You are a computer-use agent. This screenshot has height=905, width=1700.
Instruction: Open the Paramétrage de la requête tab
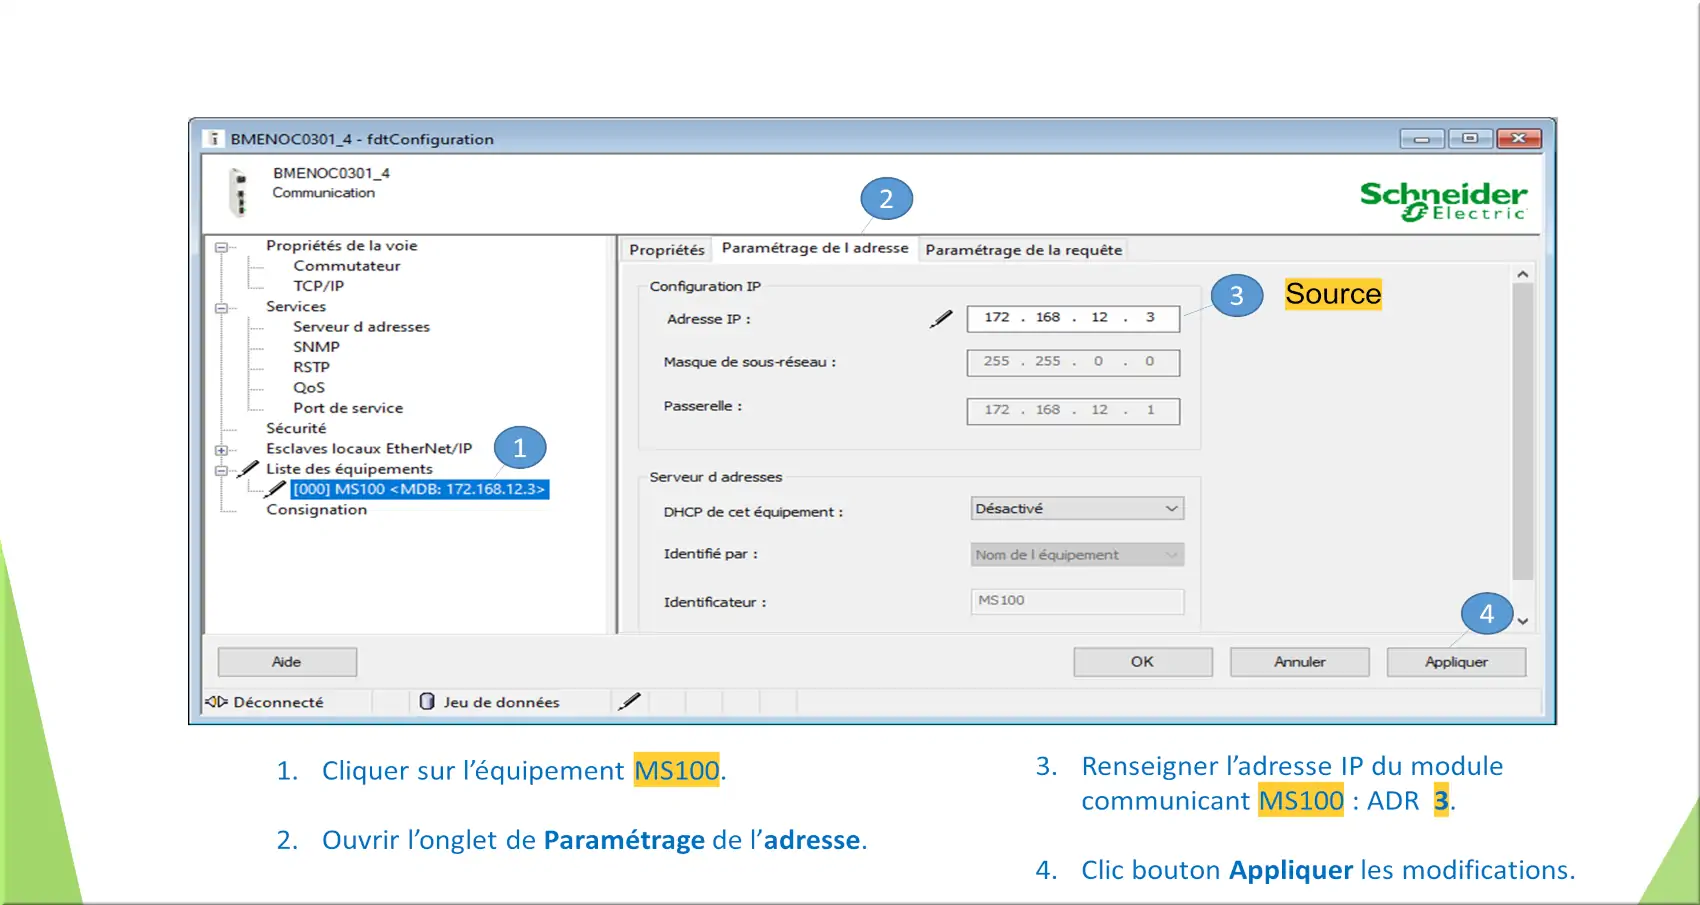(1024, 250)
